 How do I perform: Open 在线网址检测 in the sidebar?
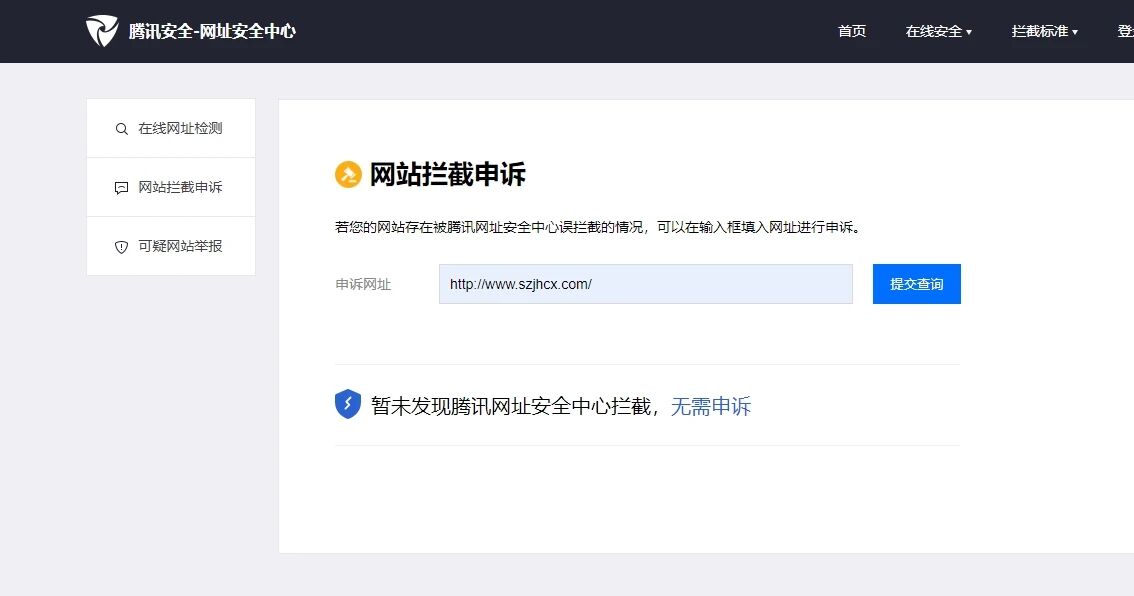click(171, 128)
